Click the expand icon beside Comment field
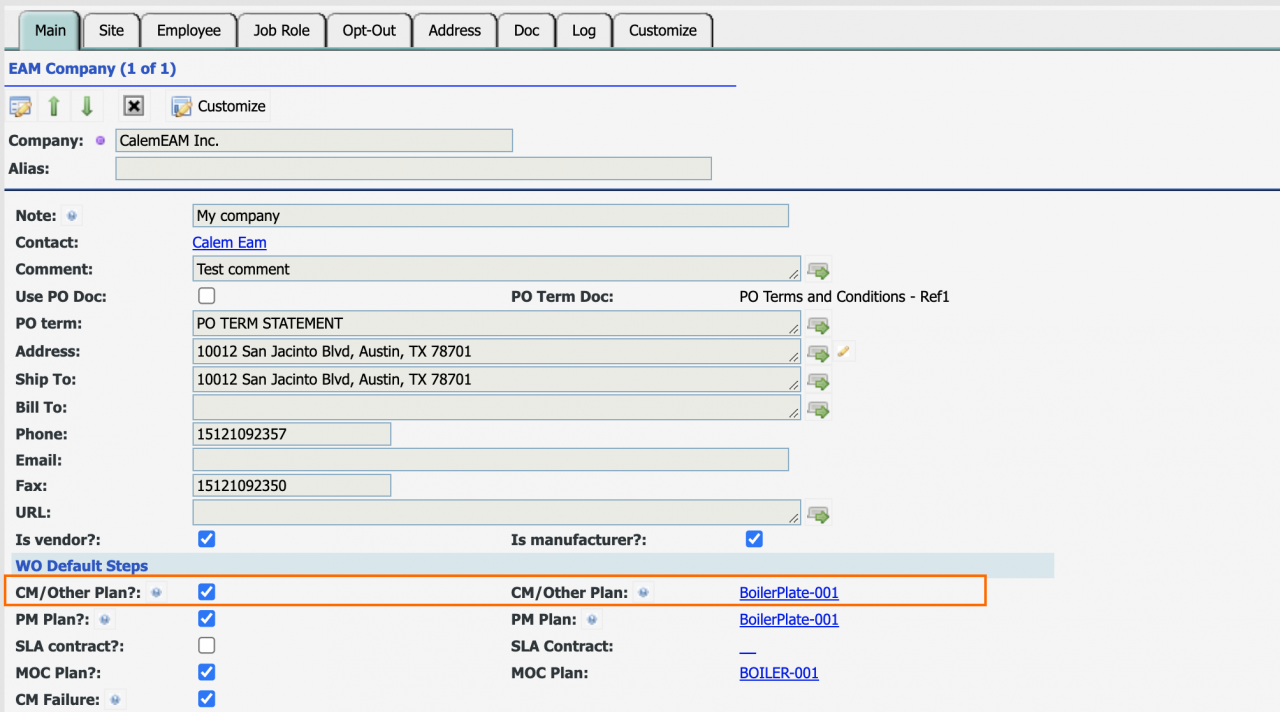This screenshot has height=712, width=1280. pyautogui.click(x=819, y=270)
